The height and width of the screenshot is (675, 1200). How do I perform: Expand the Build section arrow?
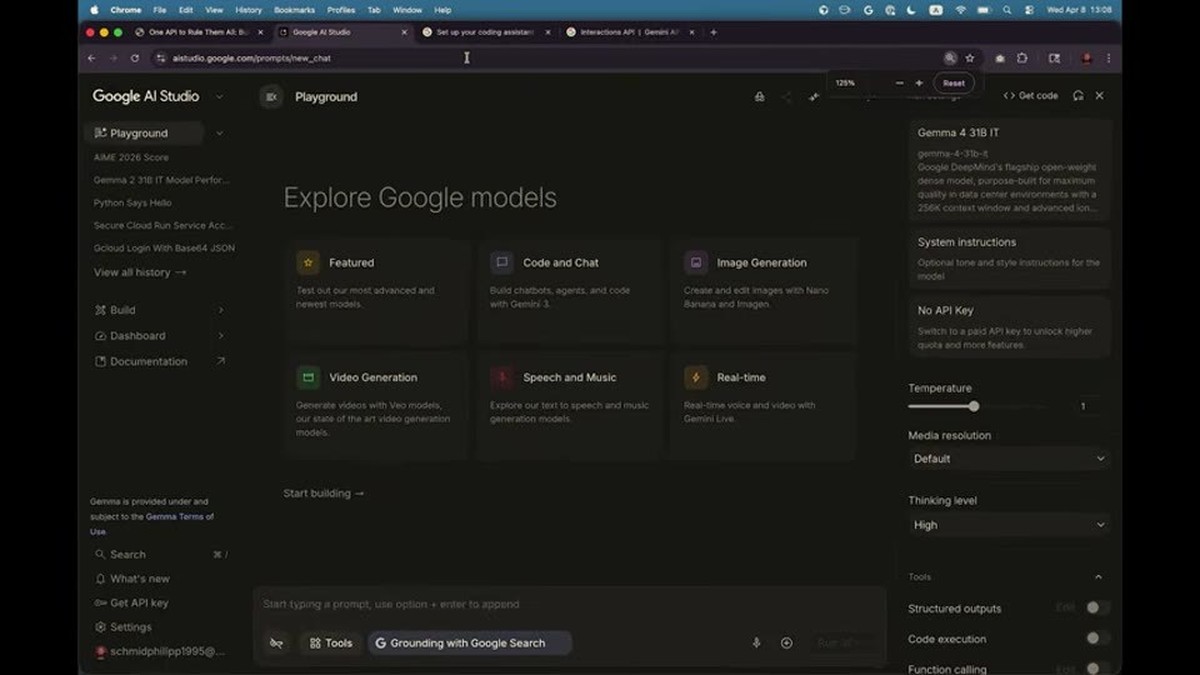(221, 310)
